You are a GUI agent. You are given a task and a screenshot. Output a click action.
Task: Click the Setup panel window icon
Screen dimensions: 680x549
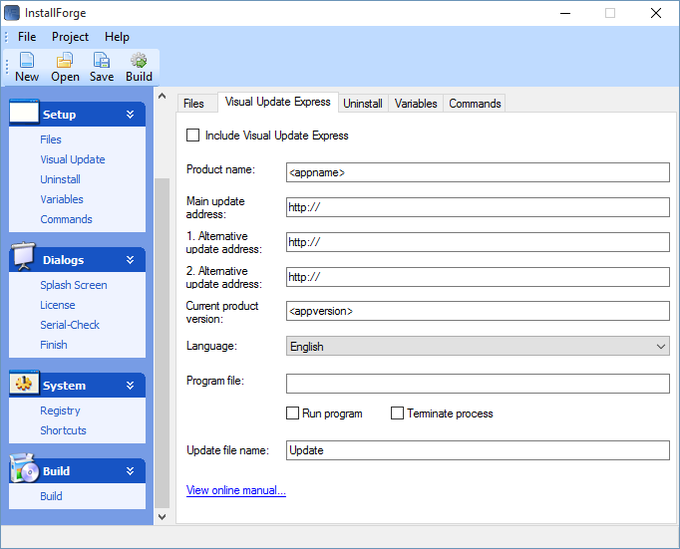pos(24,112)
